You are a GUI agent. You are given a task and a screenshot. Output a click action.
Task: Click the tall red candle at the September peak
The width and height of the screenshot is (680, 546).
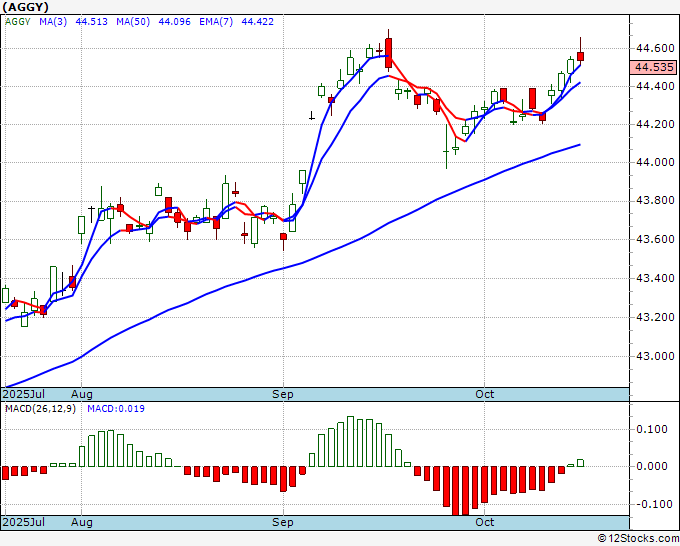(389, 52)
